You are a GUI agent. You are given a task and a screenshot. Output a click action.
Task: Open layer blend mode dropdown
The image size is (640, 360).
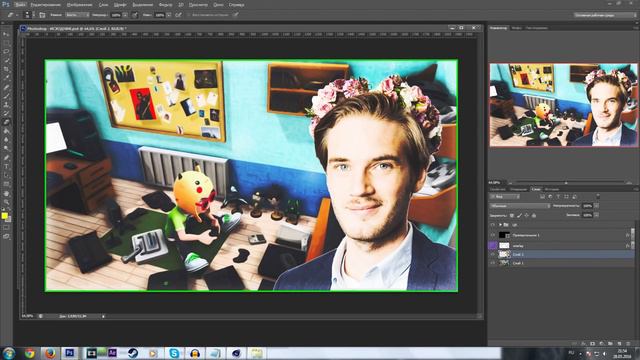tap(520, 206)
